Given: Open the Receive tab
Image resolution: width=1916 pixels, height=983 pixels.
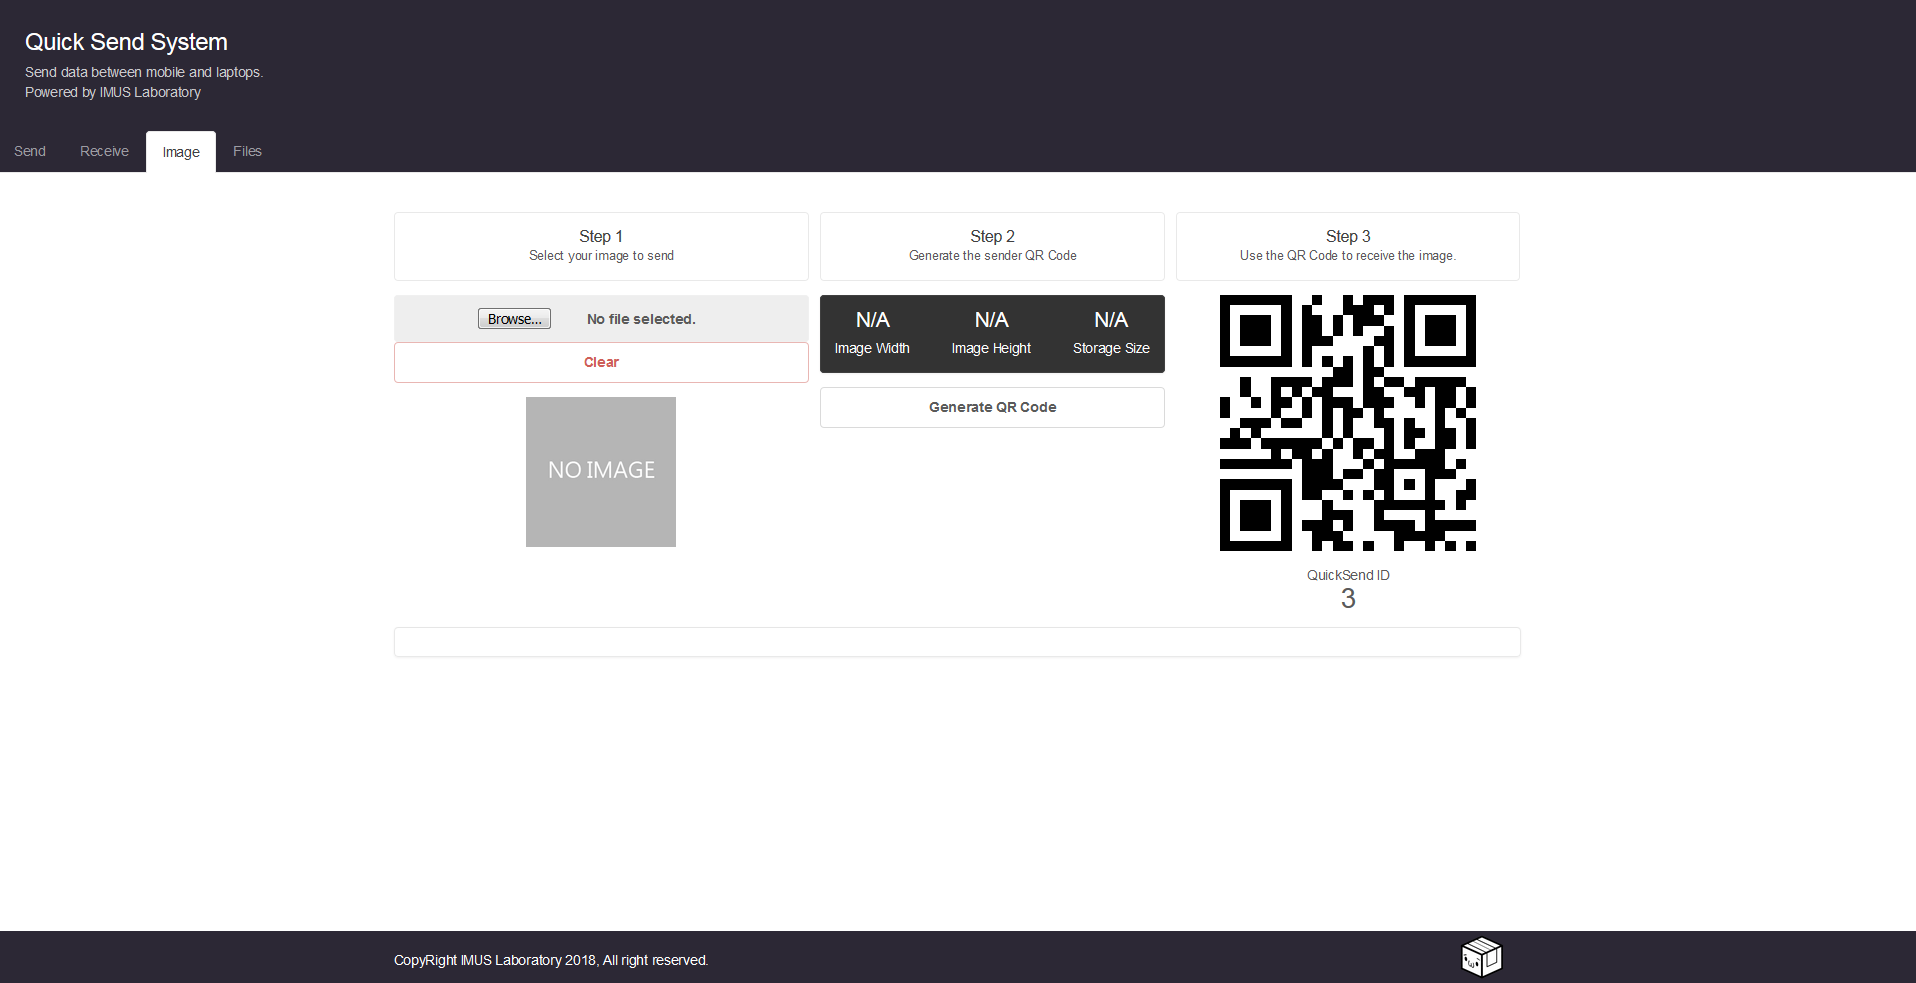Looking at the screenshot, I should [x=104, y=151].
